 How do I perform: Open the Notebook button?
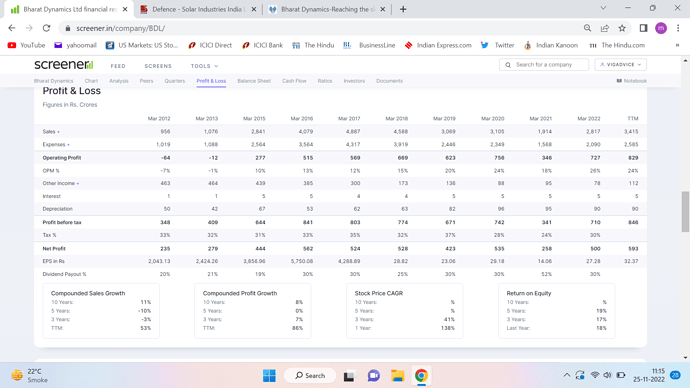(631, 81)
